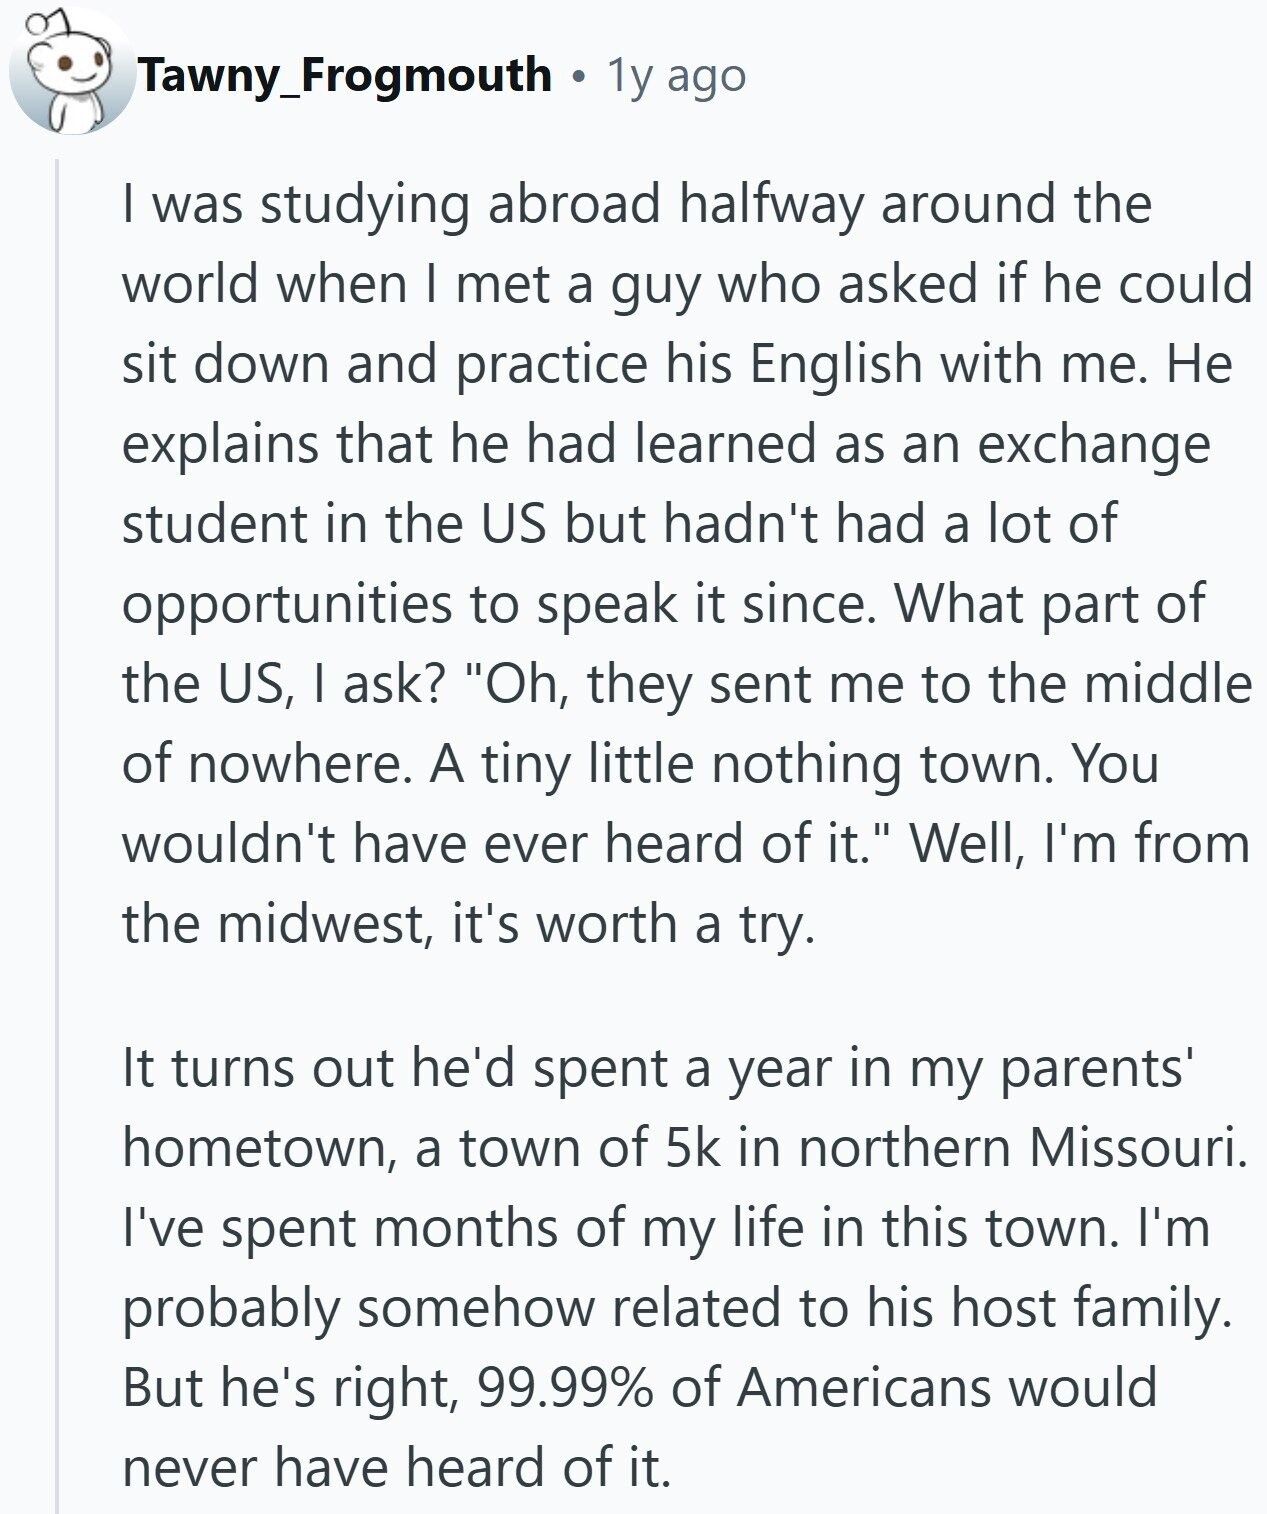The width and height of the screenshot is (1267, 1514).
Task: Click the line starting 'It turns out he'd'
Action: click(654, 1068)
